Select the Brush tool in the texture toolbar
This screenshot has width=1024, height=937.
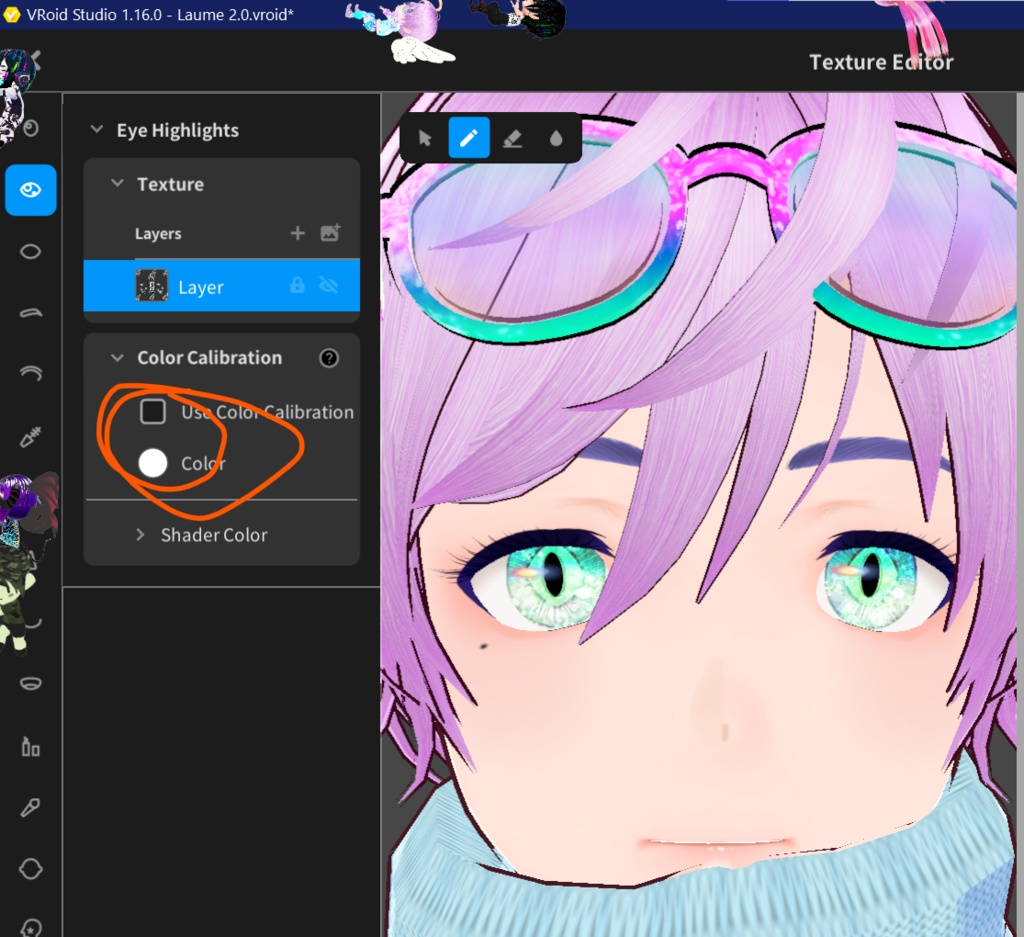[468, 137]
